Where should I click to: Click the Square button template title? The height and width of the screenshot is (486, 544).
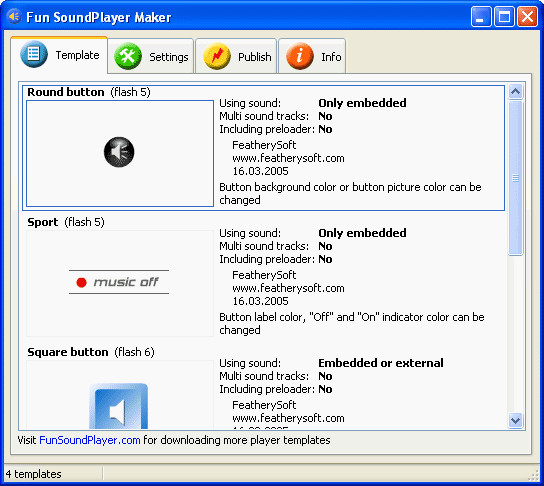pos(68,352)
